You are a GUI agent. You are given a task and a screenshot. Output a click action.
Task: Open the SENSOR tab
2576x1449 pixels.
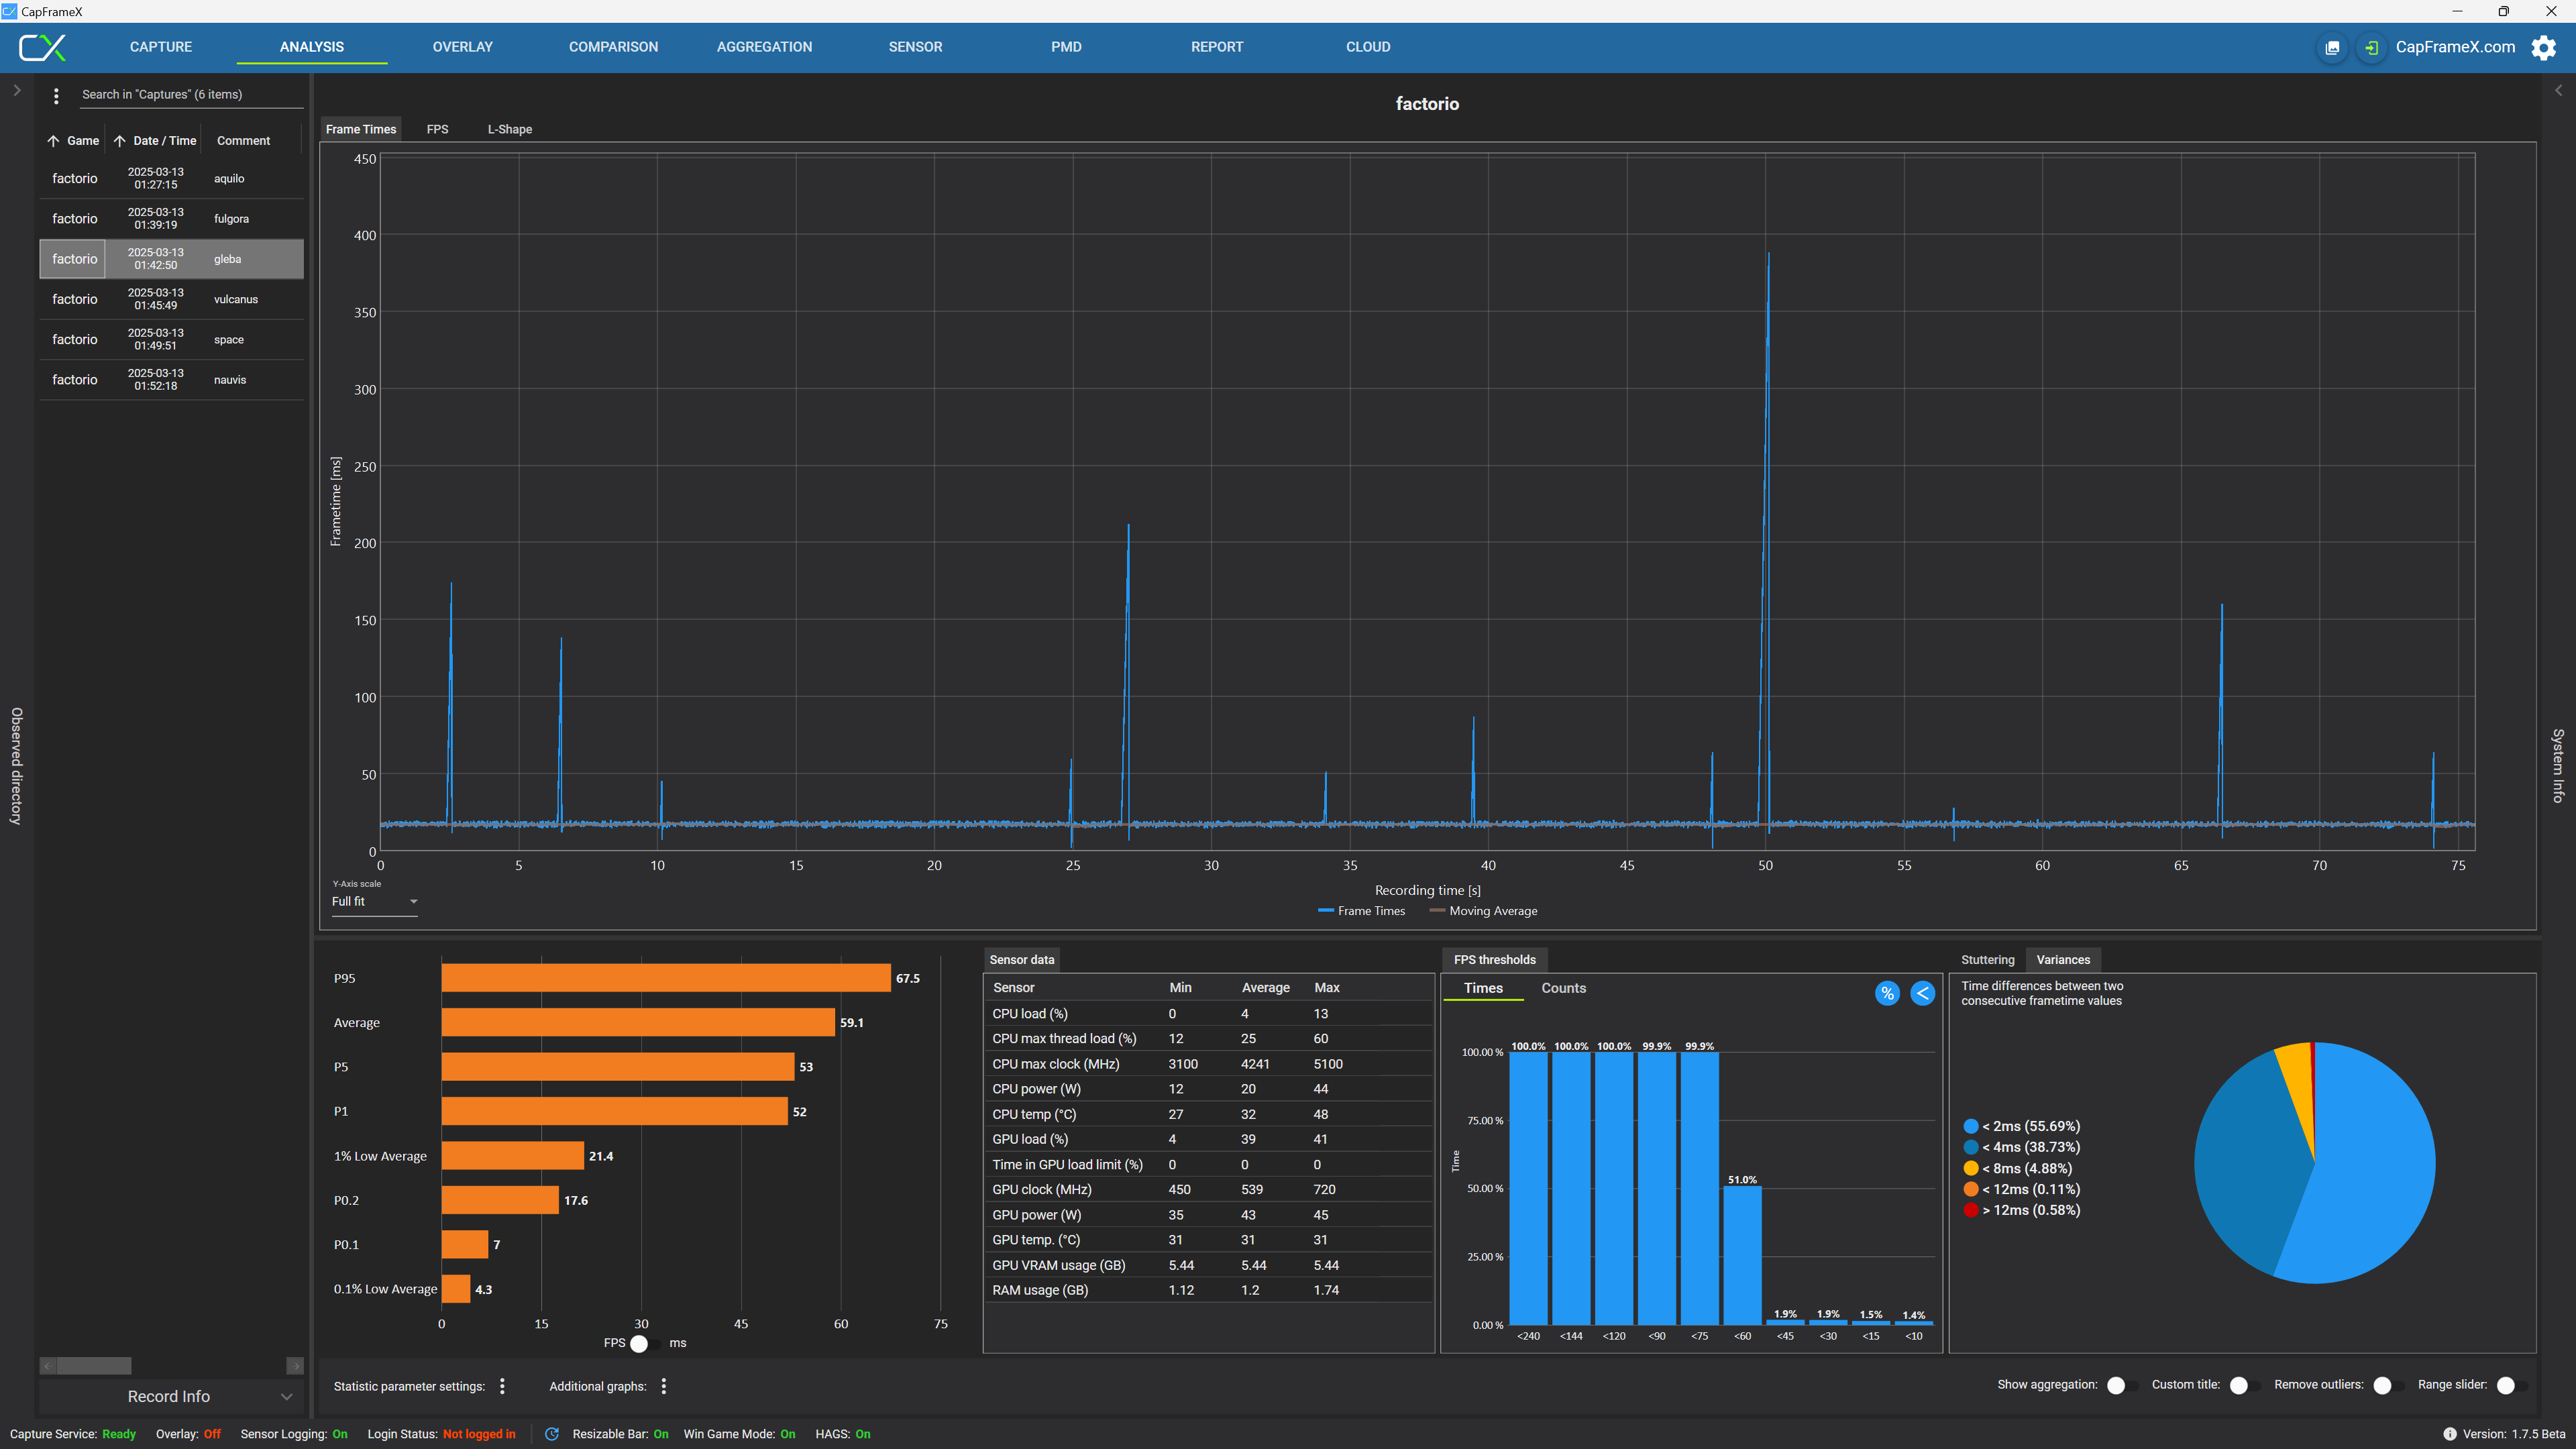point(915,47)
